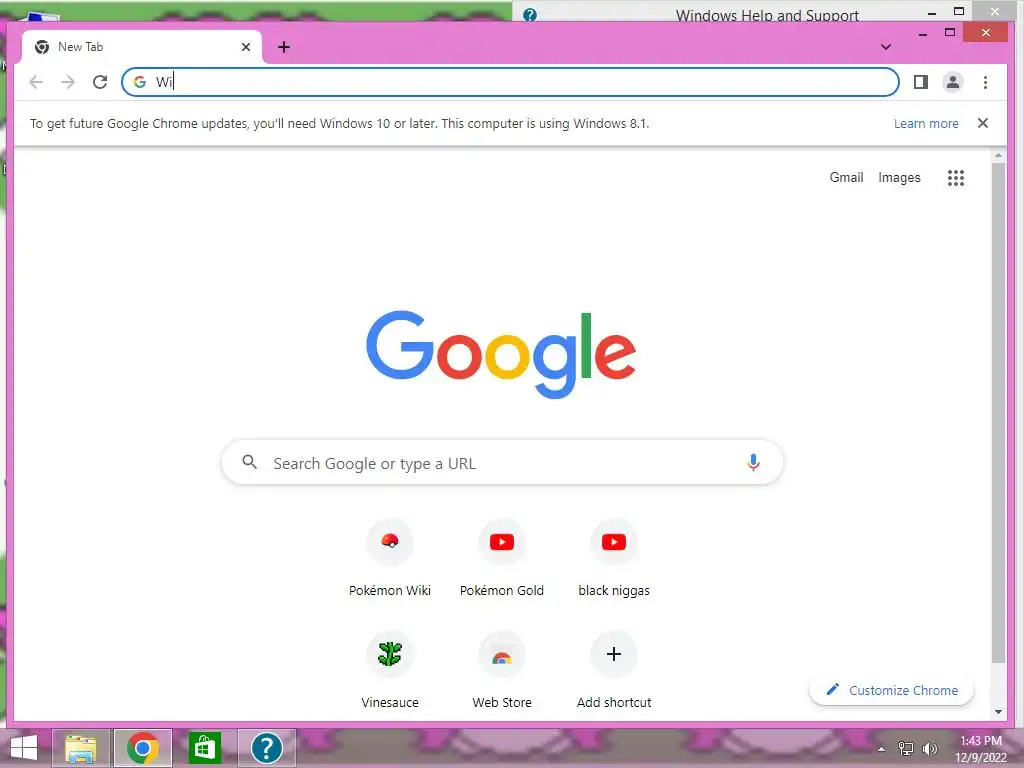
Task: Open File Explorer from the taskbar
Action: tap(81, 748)
